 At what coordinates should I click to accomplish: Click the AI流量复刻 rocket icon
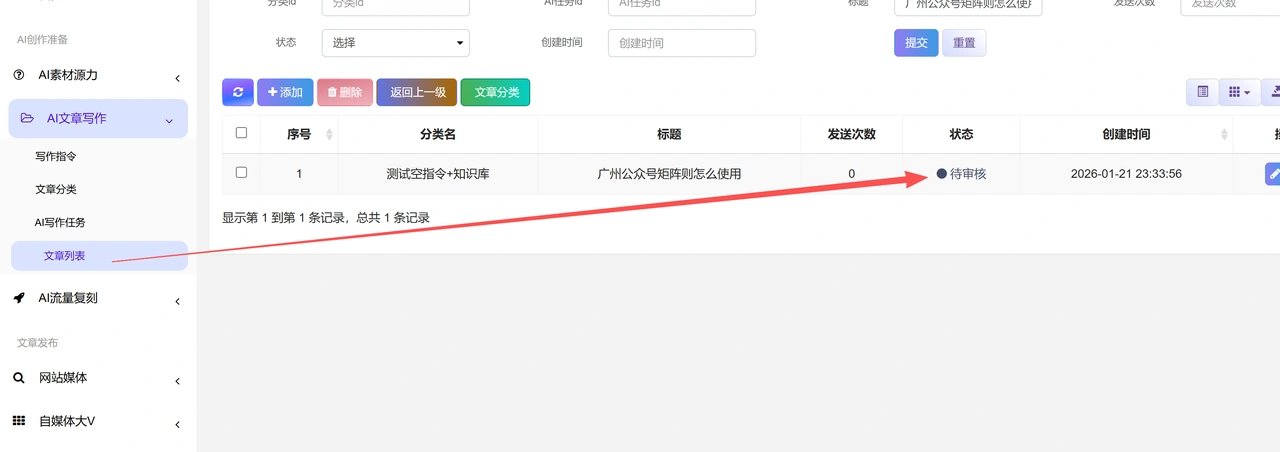point(19,298)
